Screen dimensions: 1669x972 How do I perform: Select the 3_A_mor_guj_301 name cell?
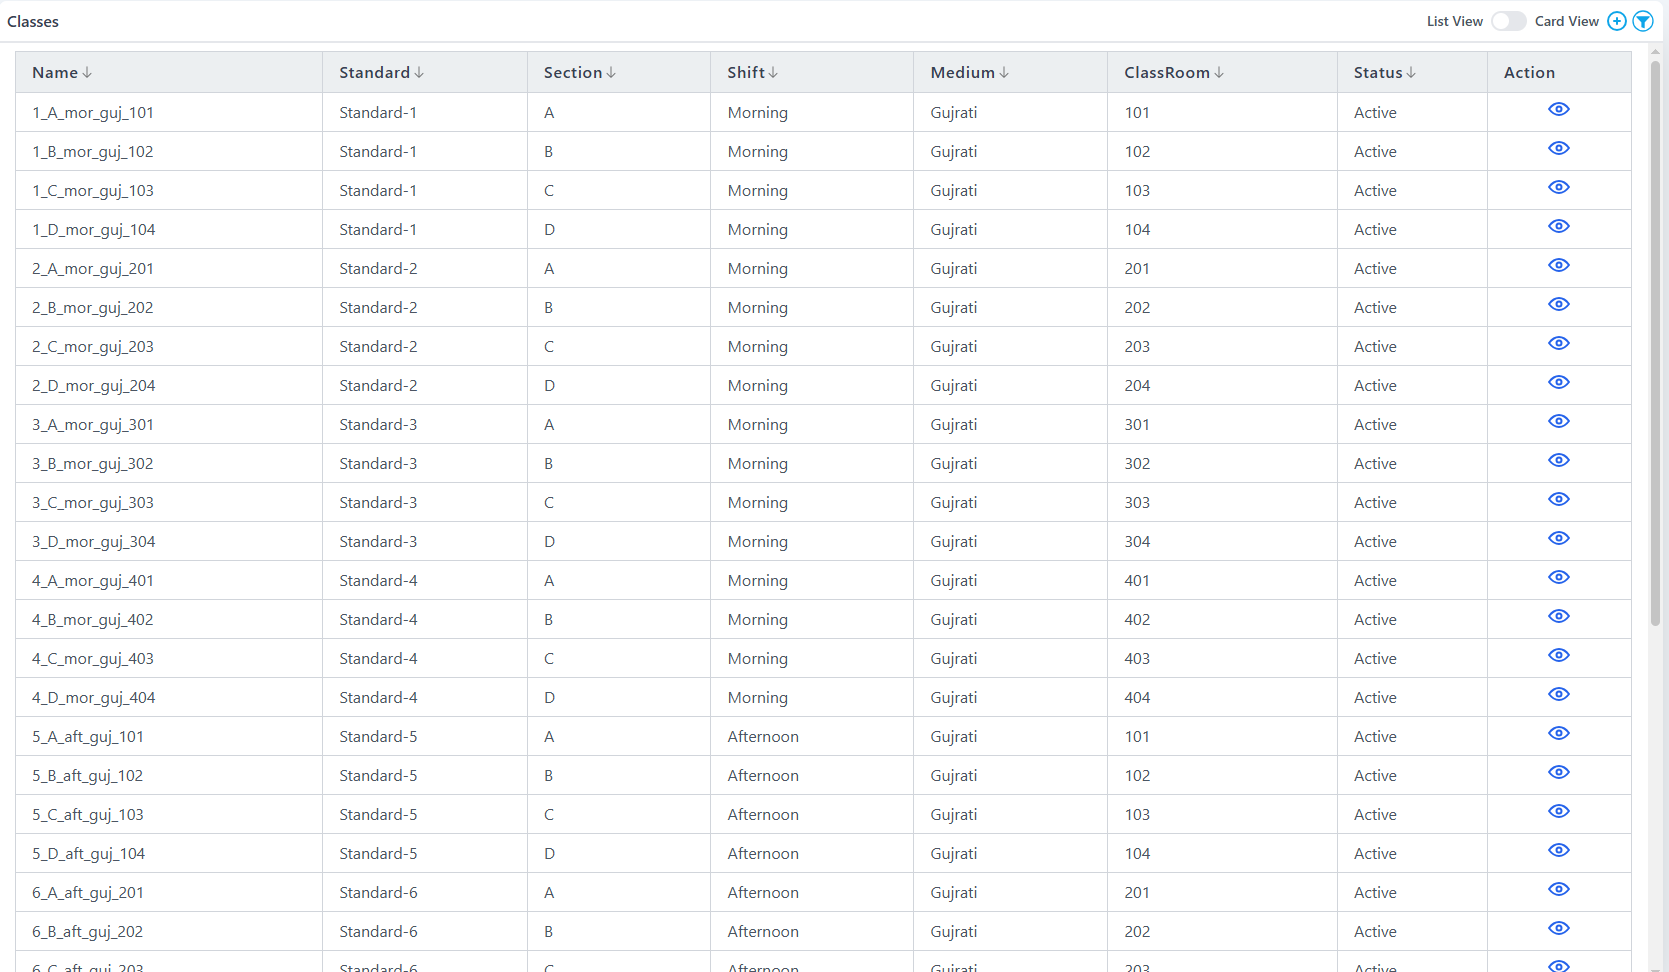click(93, 425)
